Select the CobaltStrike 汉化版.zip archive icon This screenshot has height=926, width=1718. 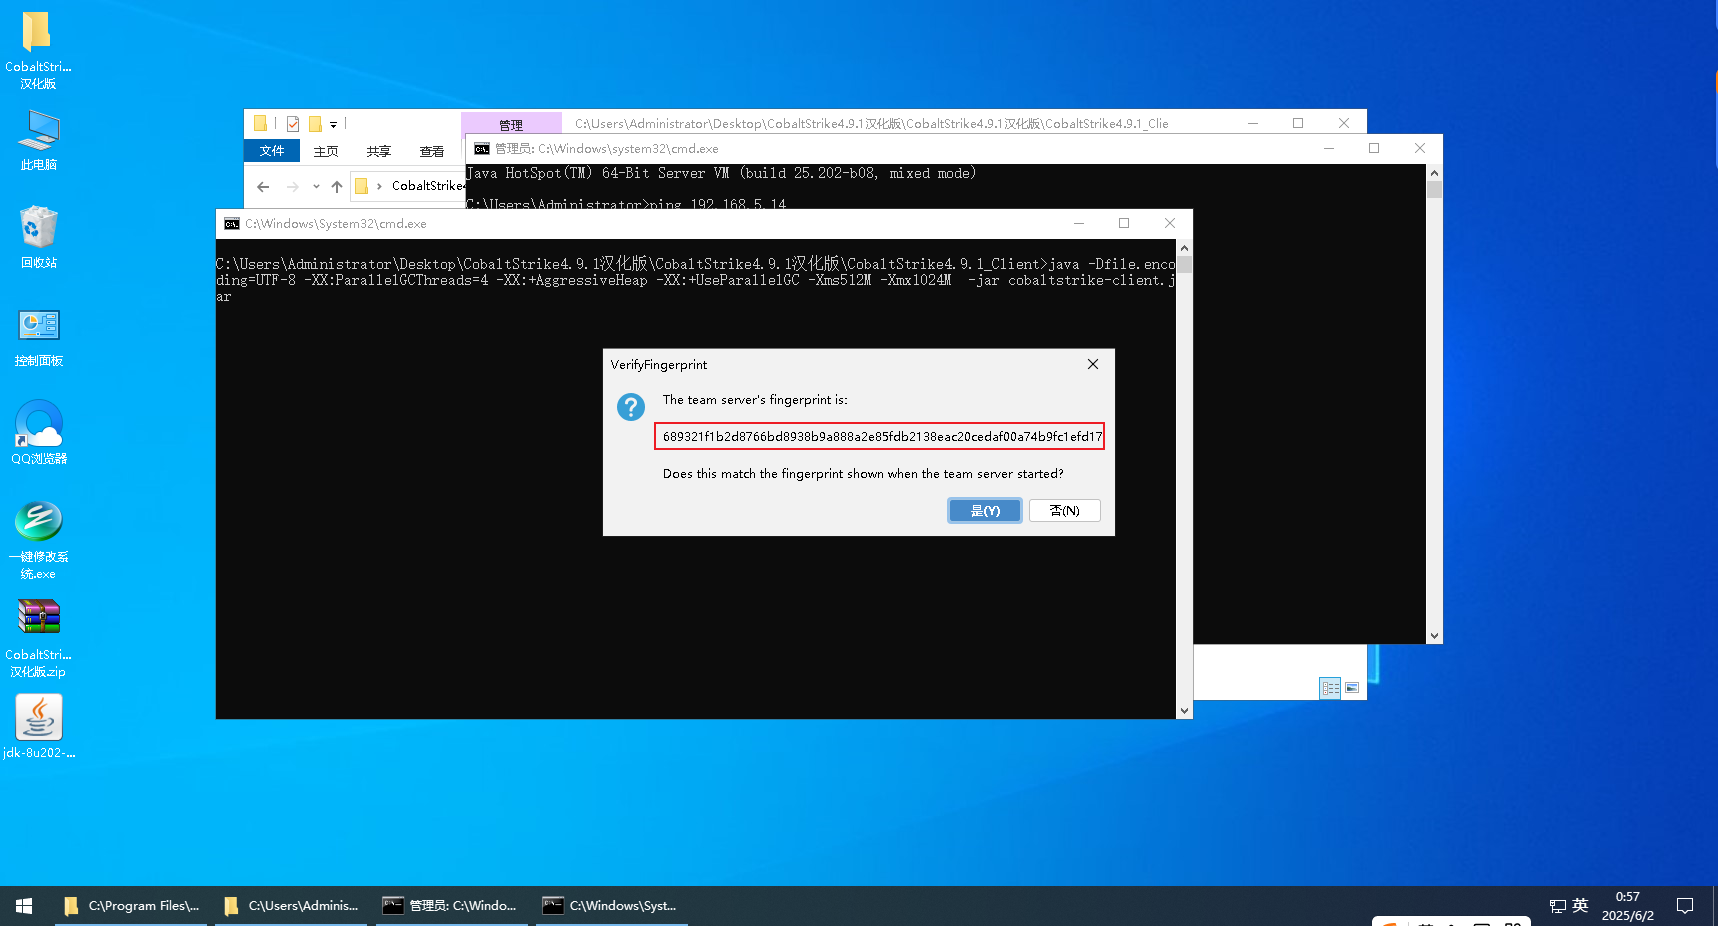pyautogui.click(x=39, y=638)
